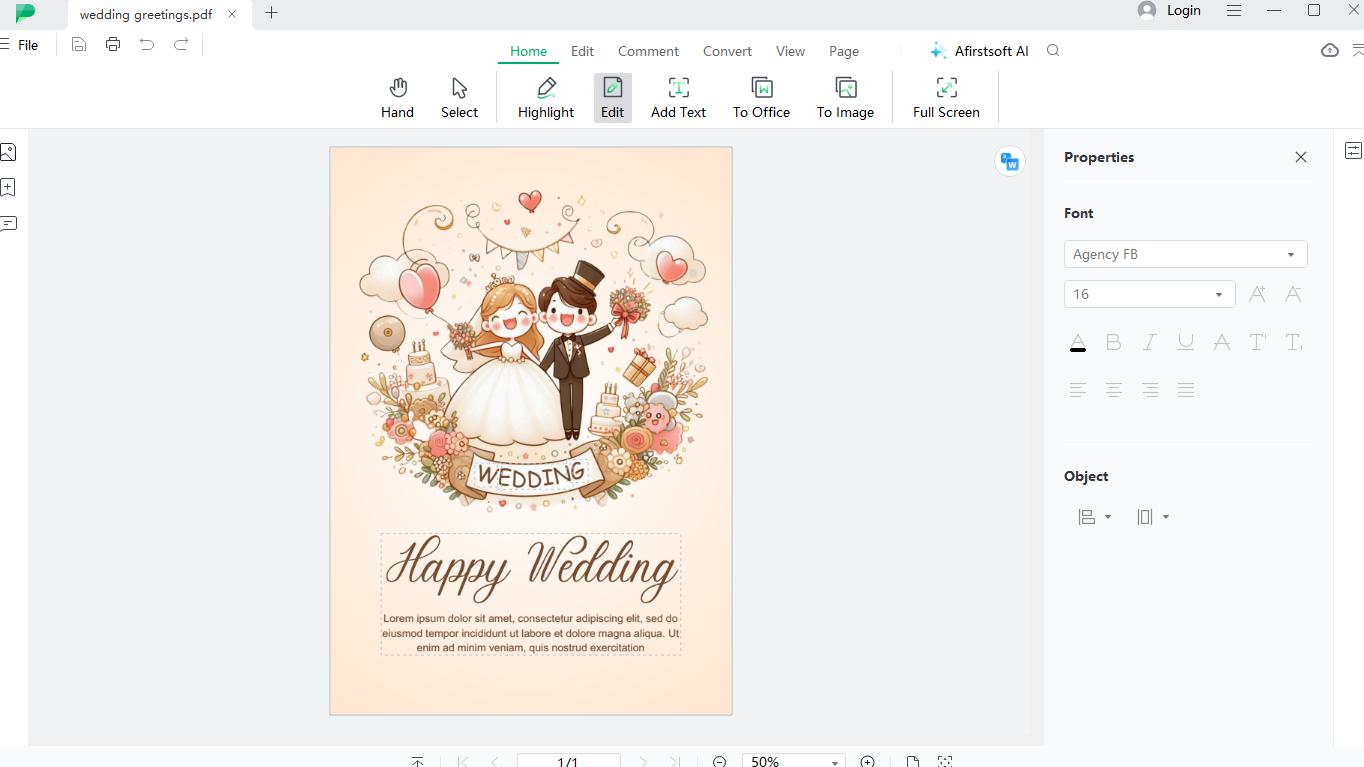Image resolution: width=1364 pixels, height=767 pixels.
Task: Switch to the View tab
Action: coord(790,51)
